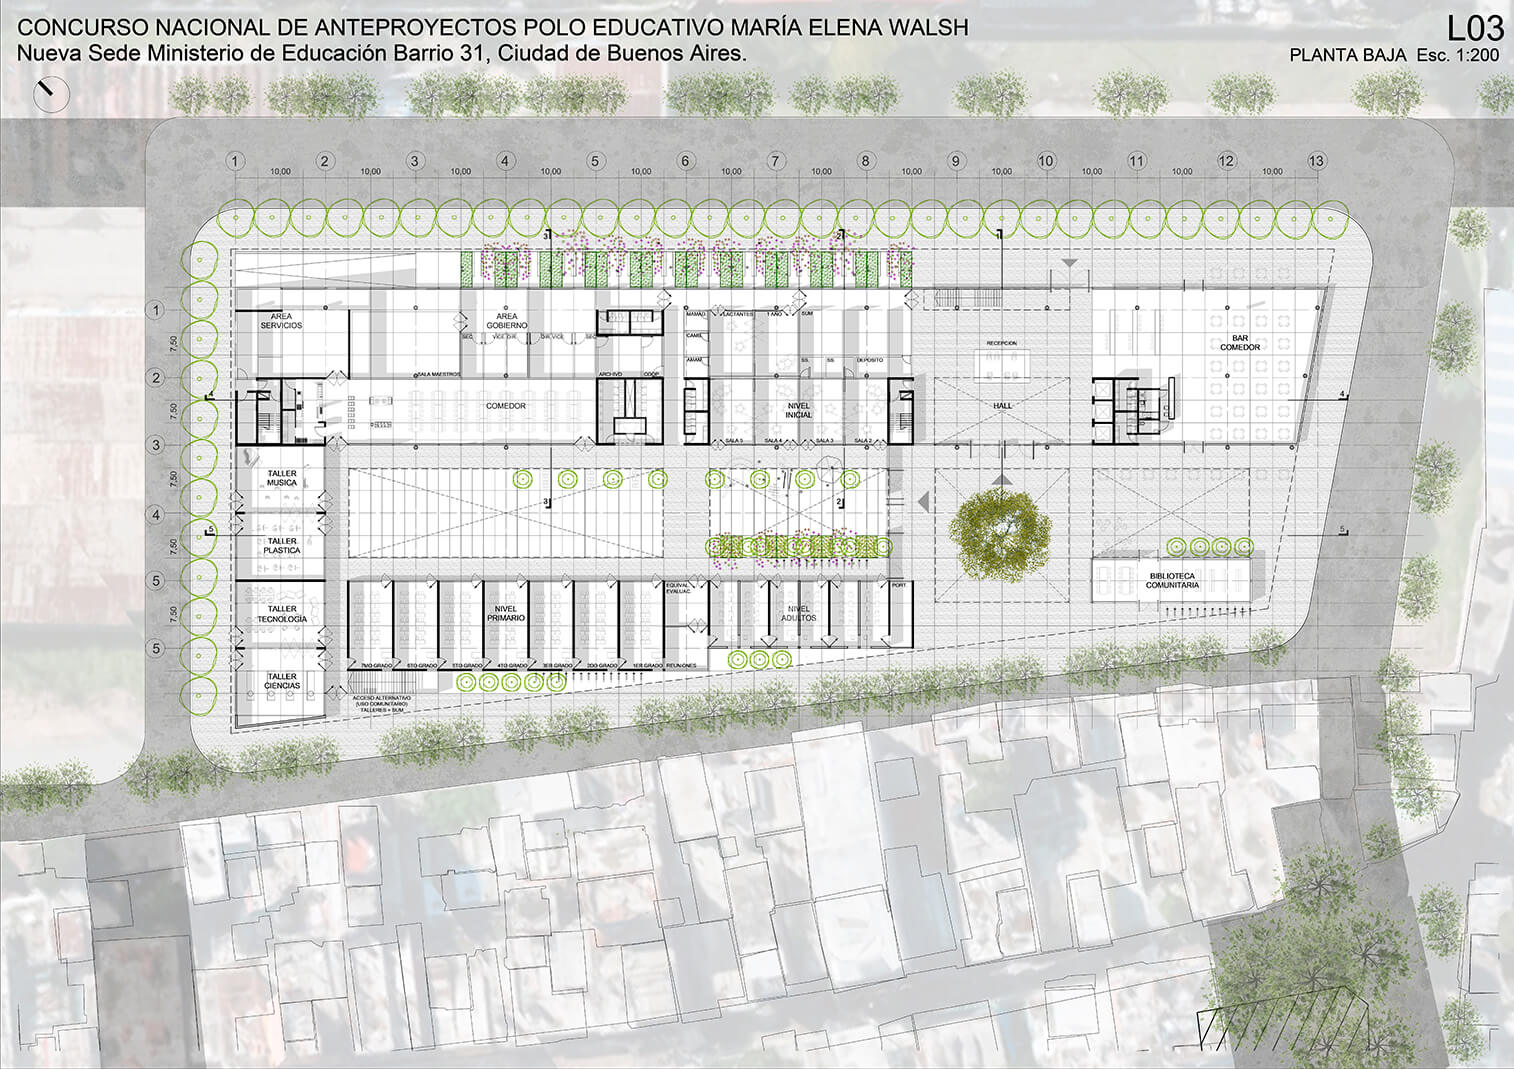
Task: Click column grid bubble 13 on top axis
Action: pos(1316,161)
